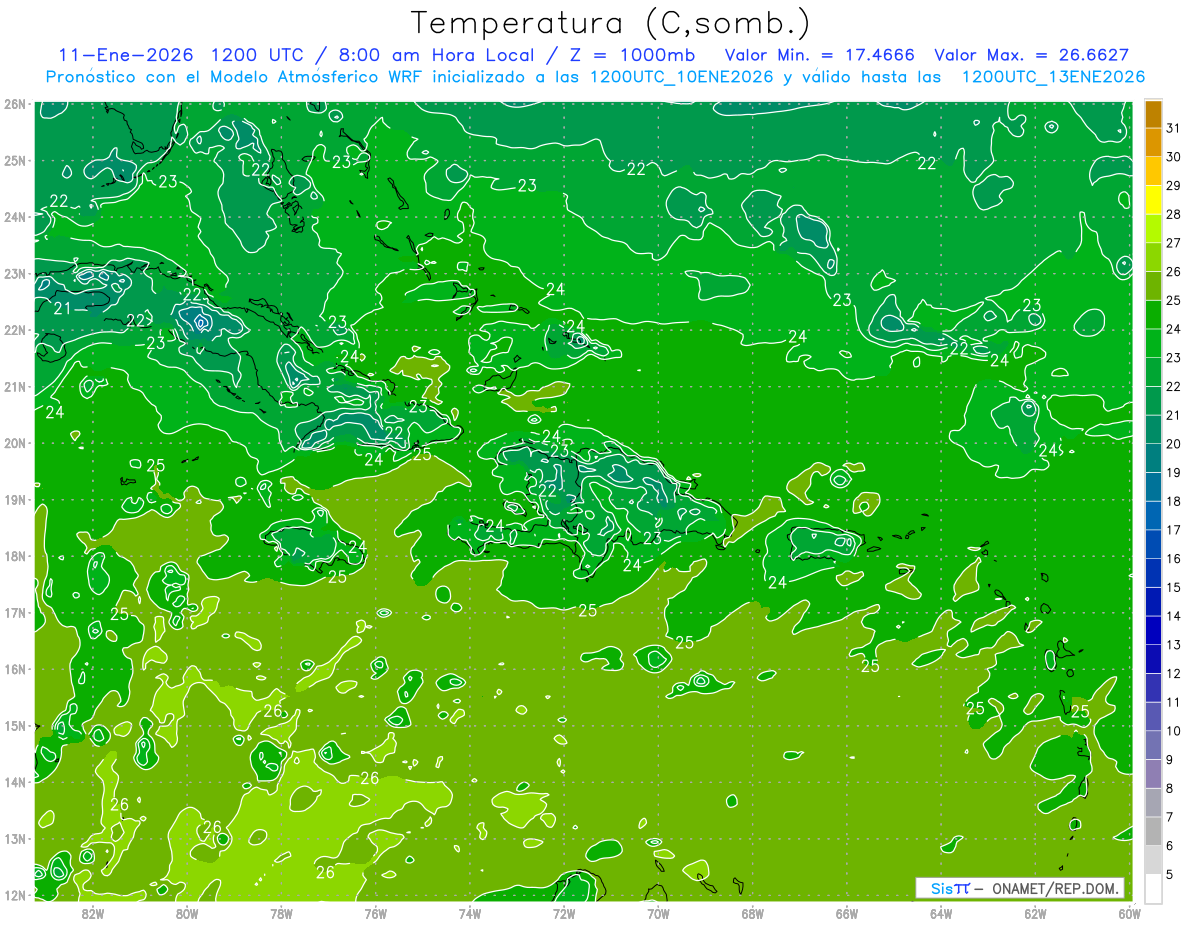
Task: Click the legend value '13'
Action: (1174, 645)
